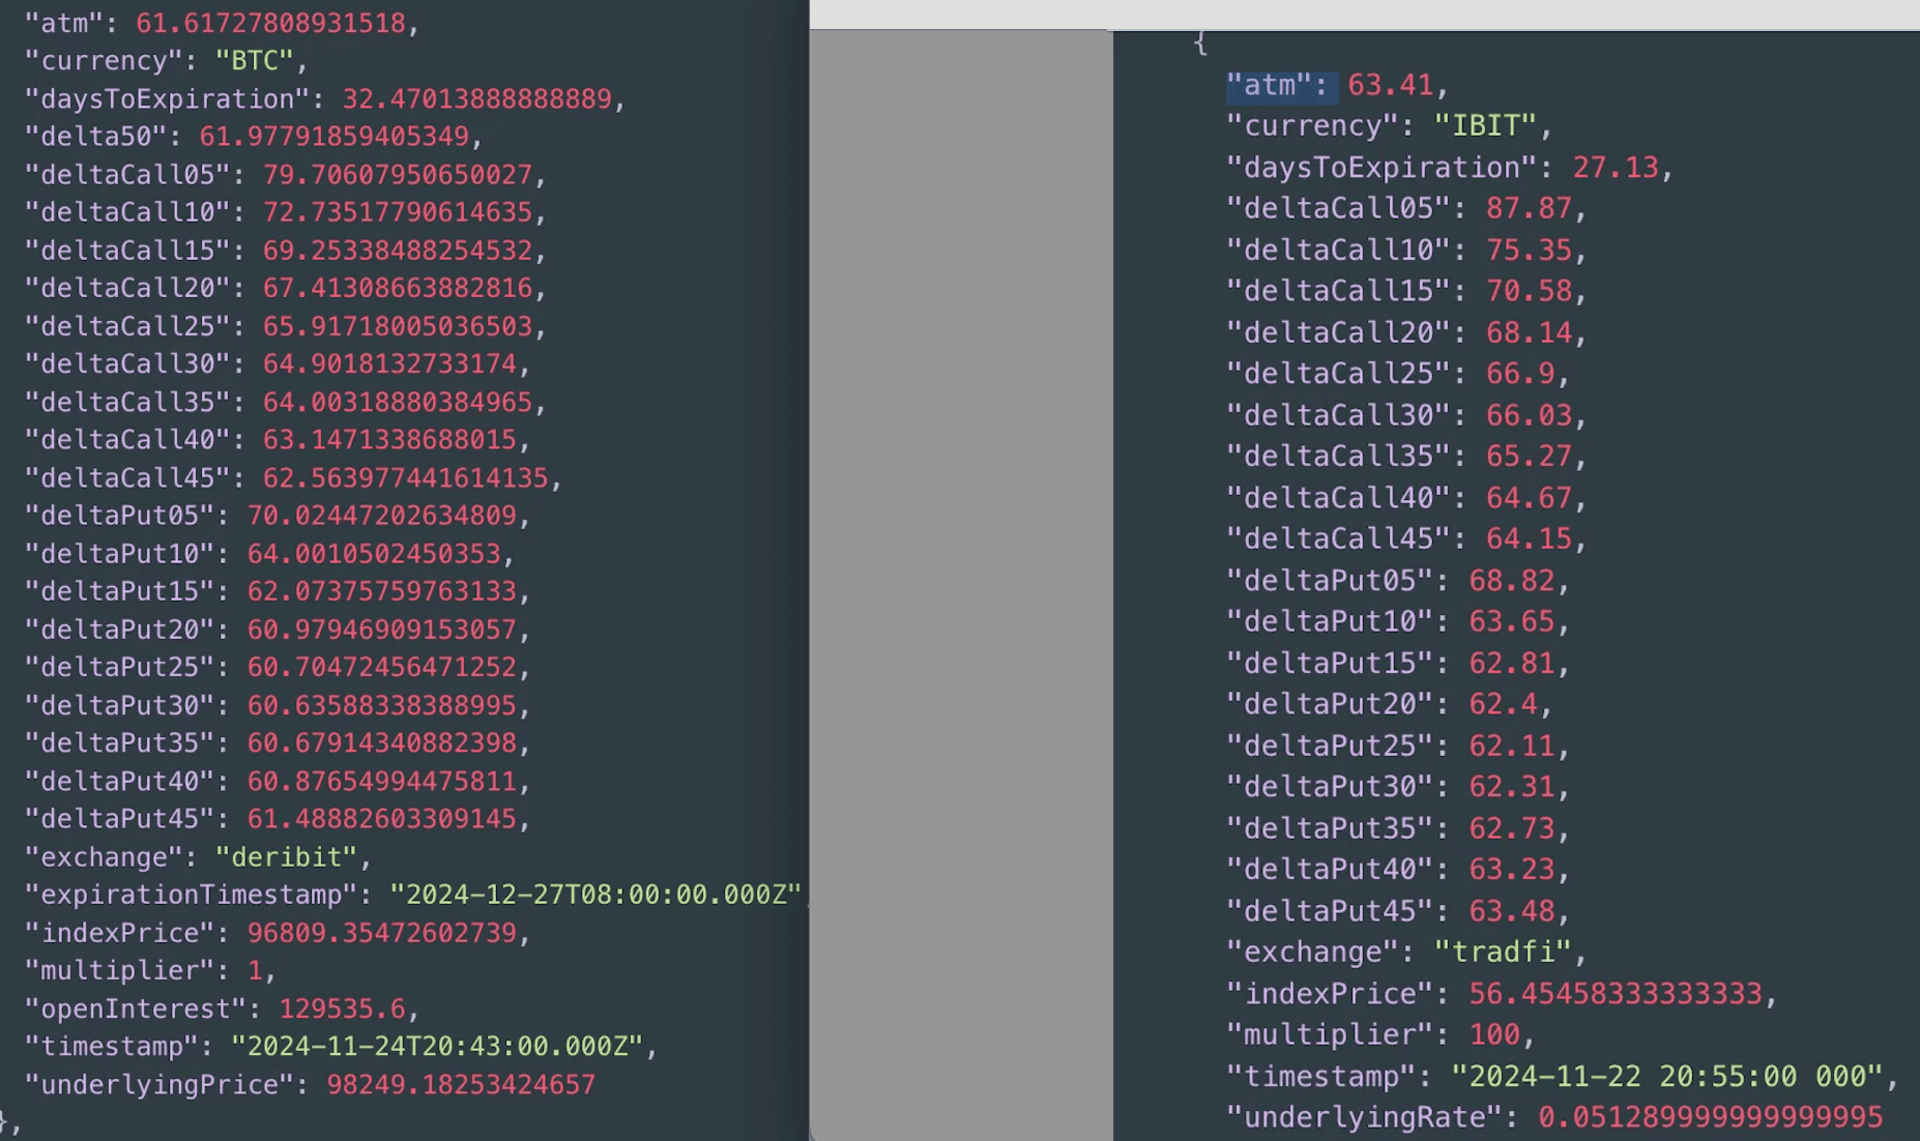Select openInterest value 129535.6
The width and height of the screenshot is (1920, 1141).
[x=342, y=1009]
